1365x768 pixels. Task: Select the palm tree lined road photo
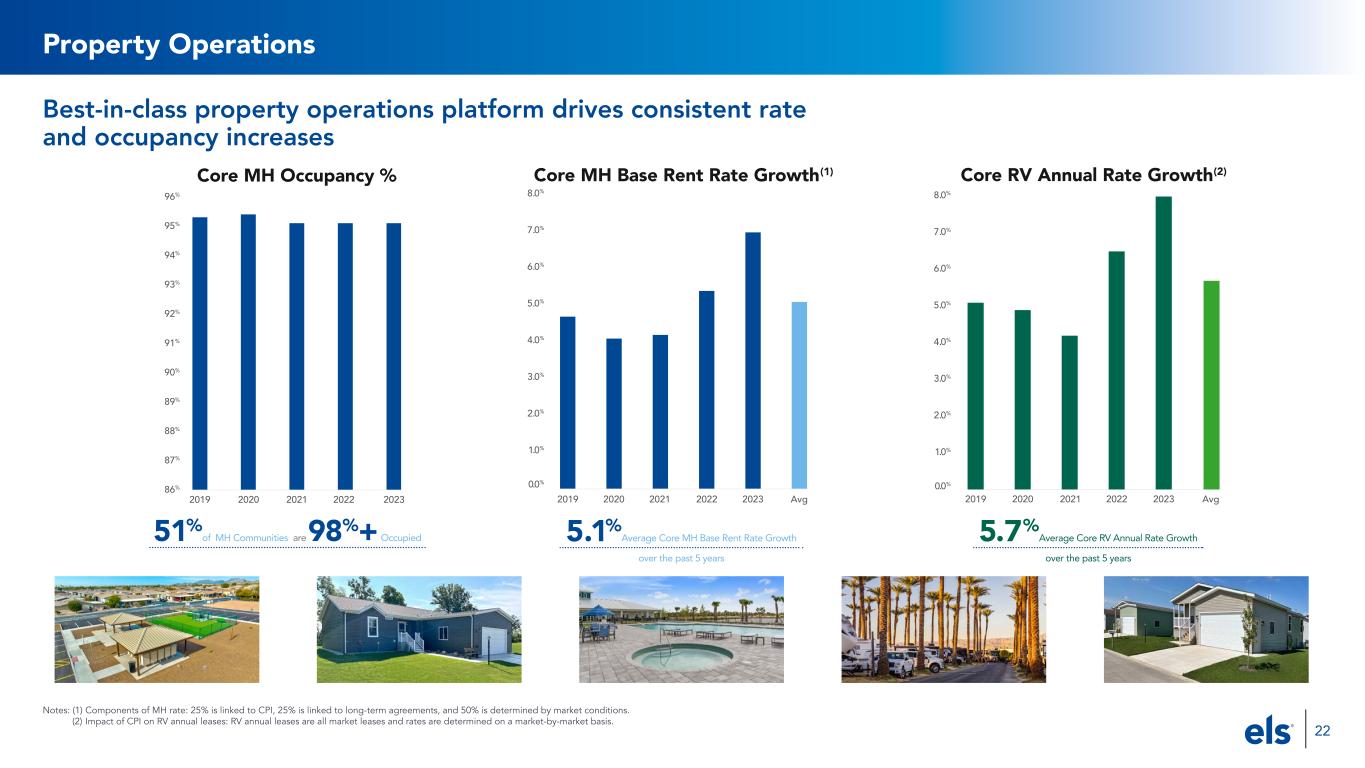point(944,629)
